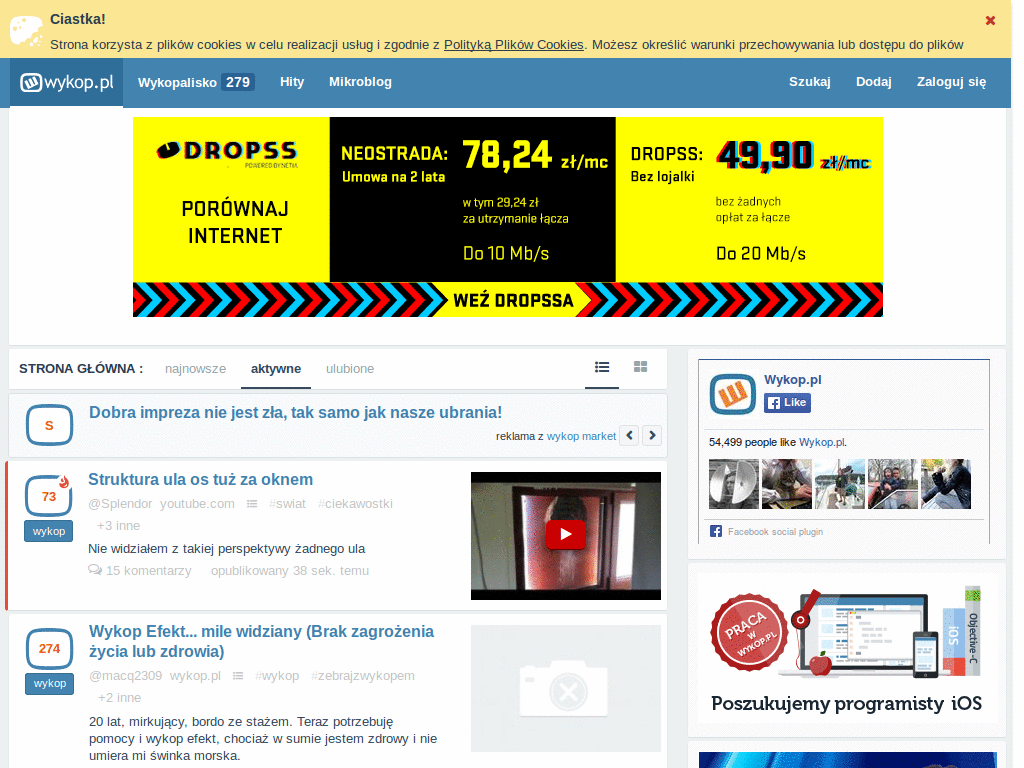Vote wykop on Wykop Efekt post
This screenshot has height=768, width=1024.
(x=50, y=683)
